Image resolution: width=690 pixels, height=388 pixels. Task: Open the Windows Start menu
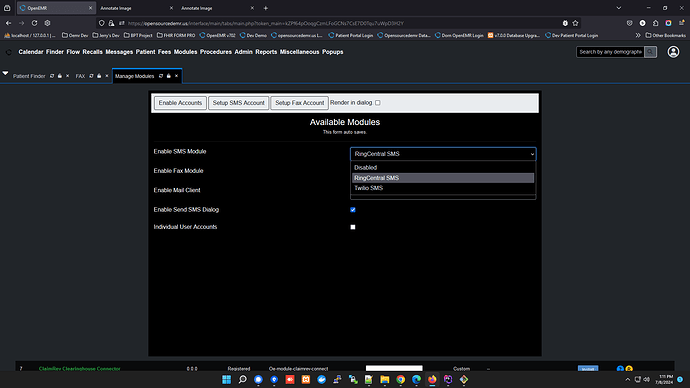click(227, 379)
